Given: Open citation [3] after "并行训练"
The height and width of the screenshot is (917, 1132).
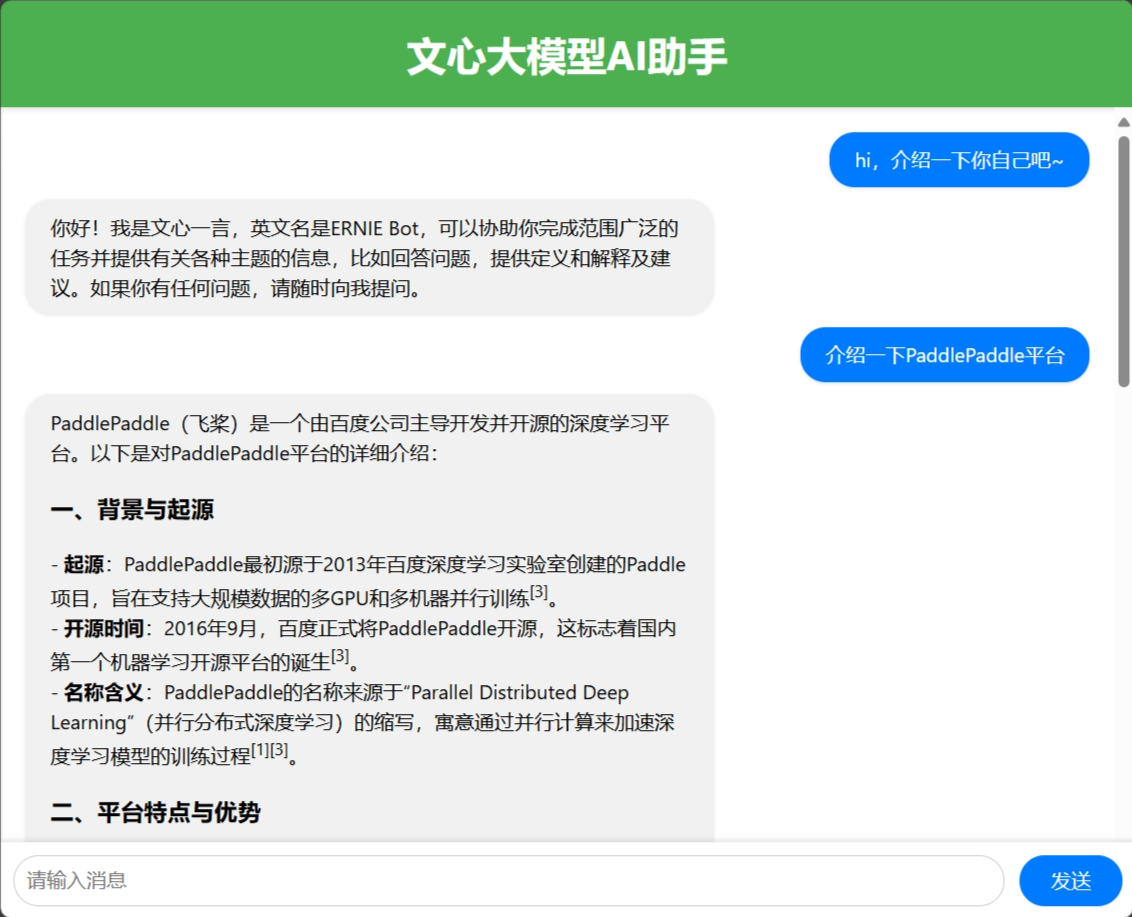Looking at the screenshot, I should point(539,592).
